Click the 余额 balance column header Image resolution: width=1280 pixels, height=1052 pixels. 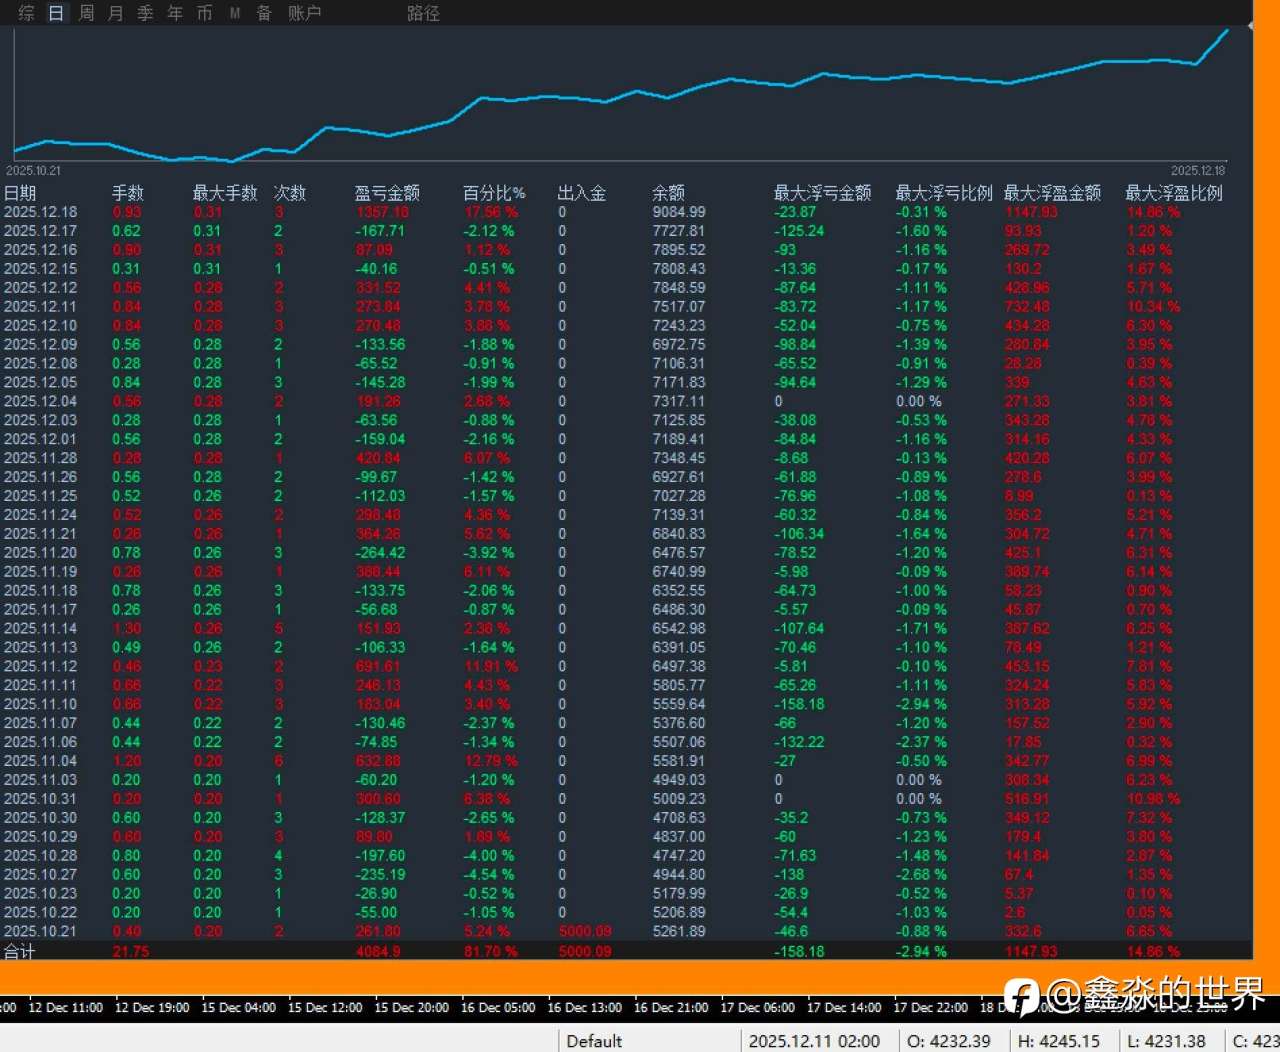click(x=669, y=193)
